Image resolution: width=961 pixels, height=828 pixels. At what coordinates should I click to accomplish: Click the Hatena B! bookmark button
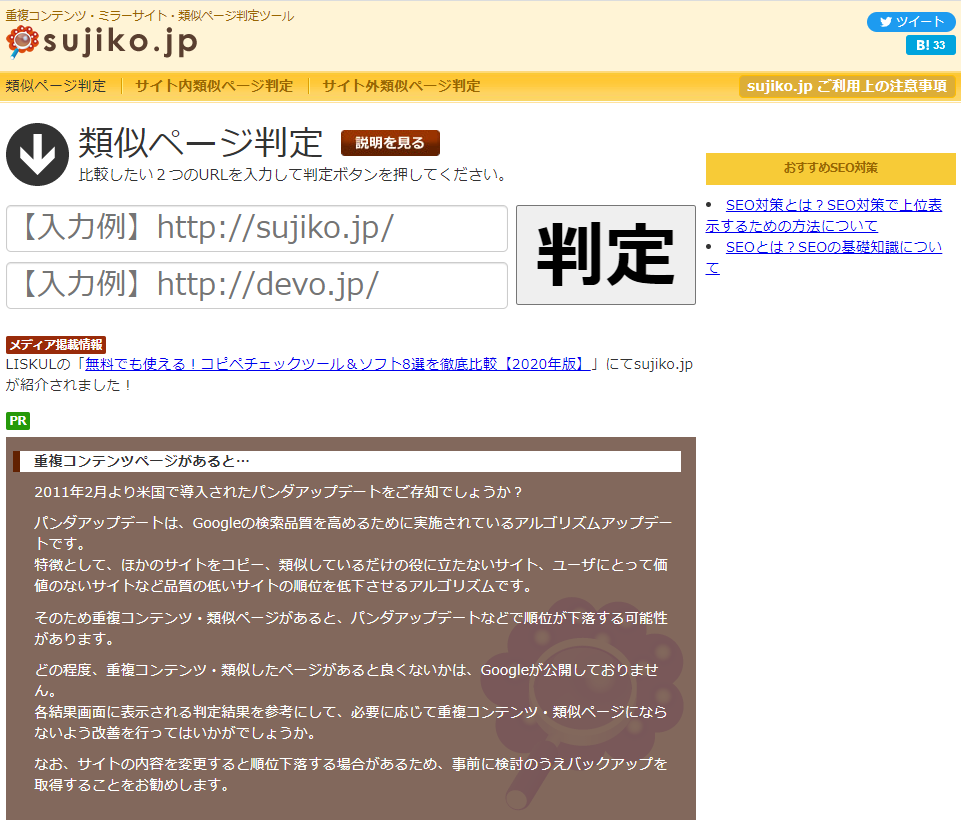930,45
